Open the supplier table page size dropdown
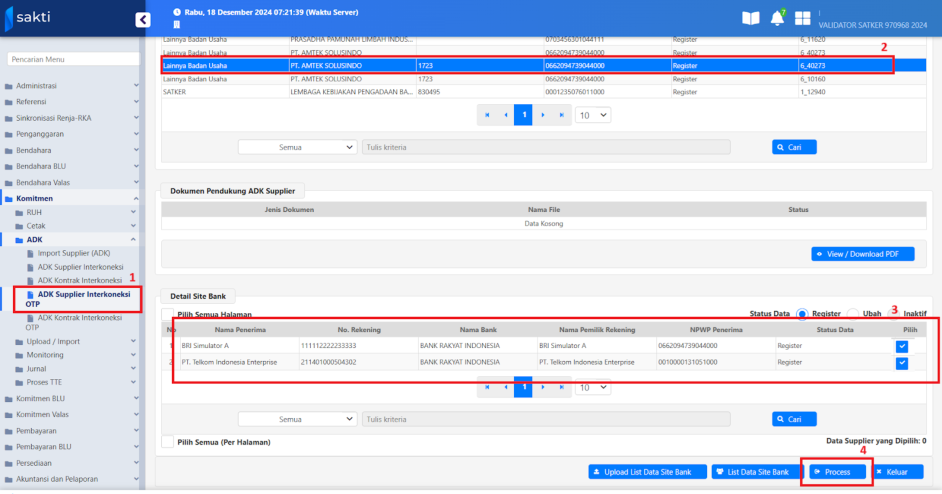Viewport: 942px width, 494px height. click(592, 115)
